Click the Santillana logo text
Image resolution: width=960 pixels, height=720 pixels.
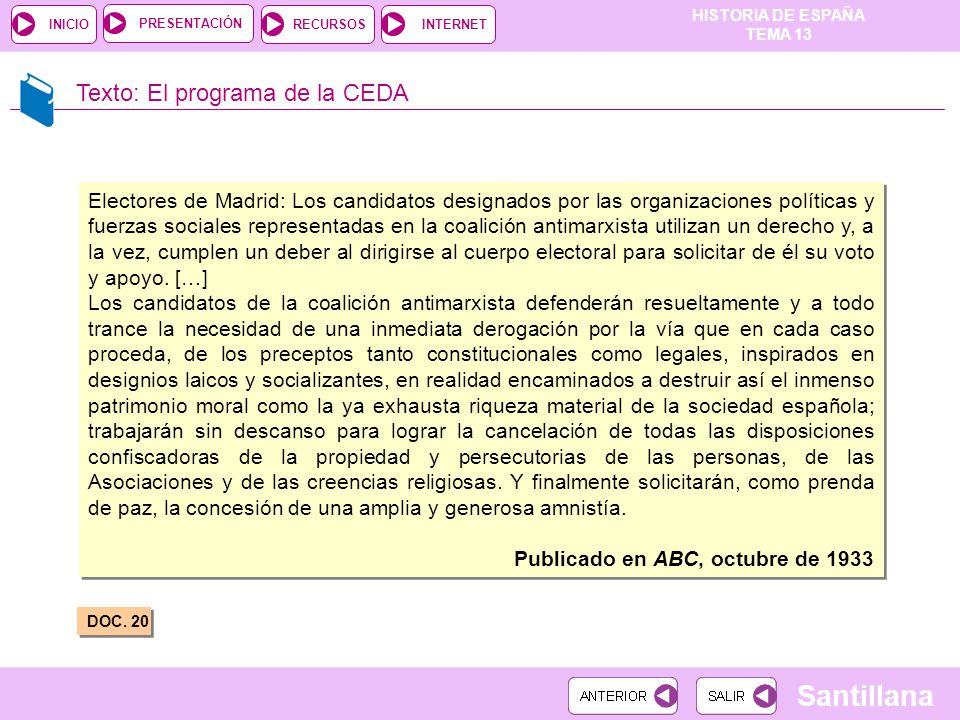(864, 696)
